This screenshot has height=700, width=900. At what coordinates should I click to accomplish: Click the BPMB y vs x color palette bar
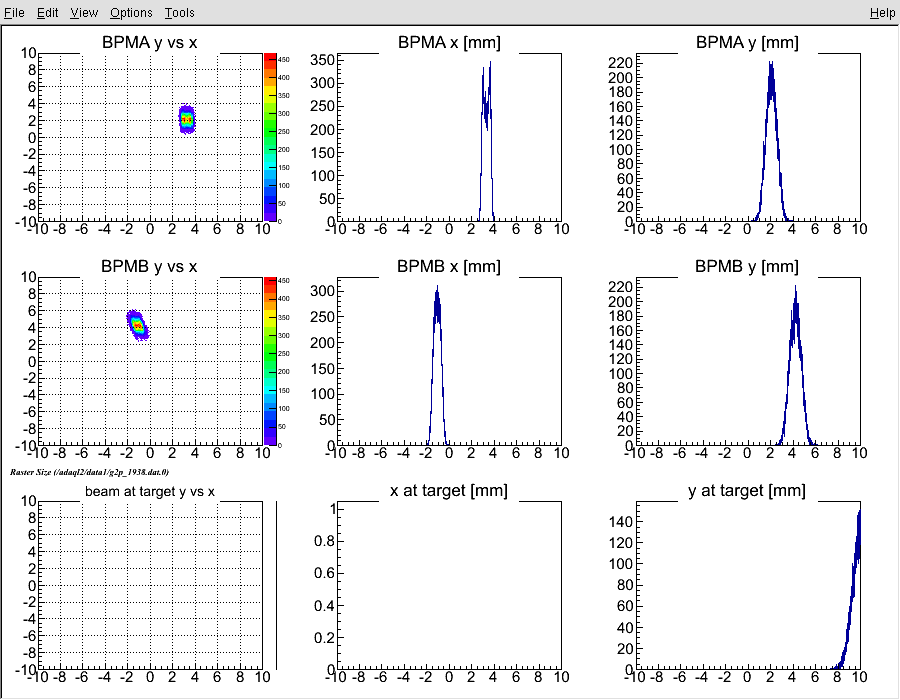pyautogui.click(x=270, y=361)
